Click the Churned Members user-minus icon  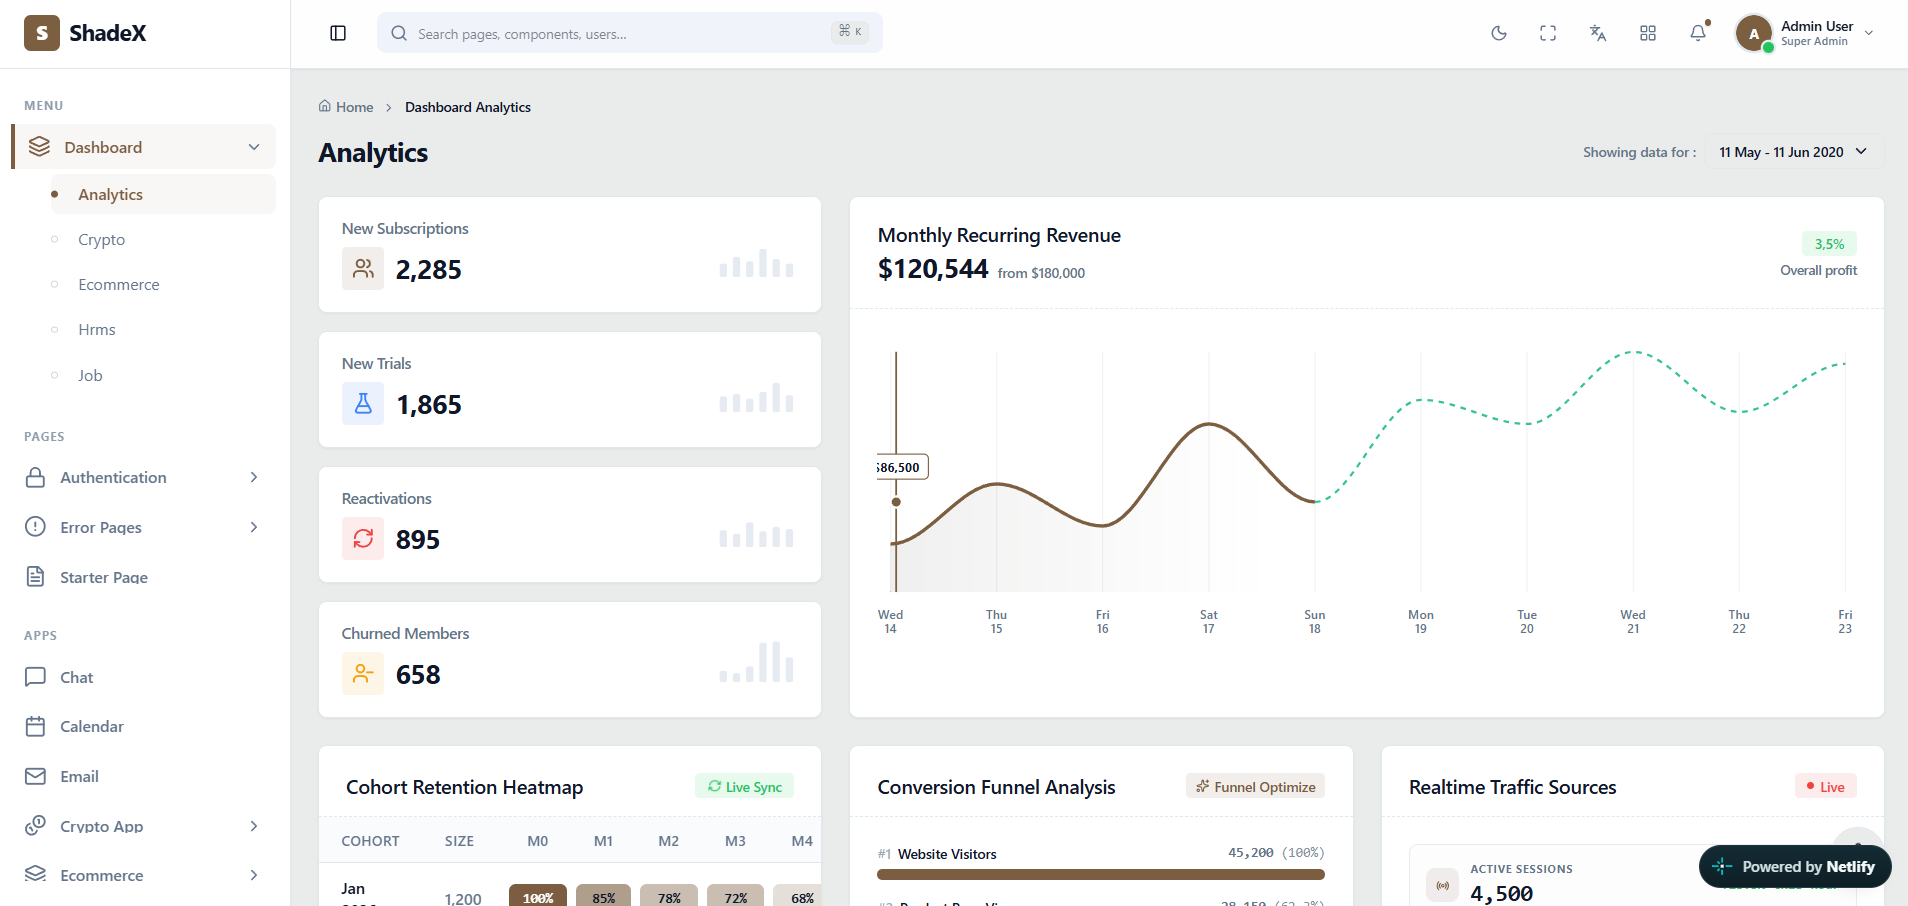click(x=363, y=674)
